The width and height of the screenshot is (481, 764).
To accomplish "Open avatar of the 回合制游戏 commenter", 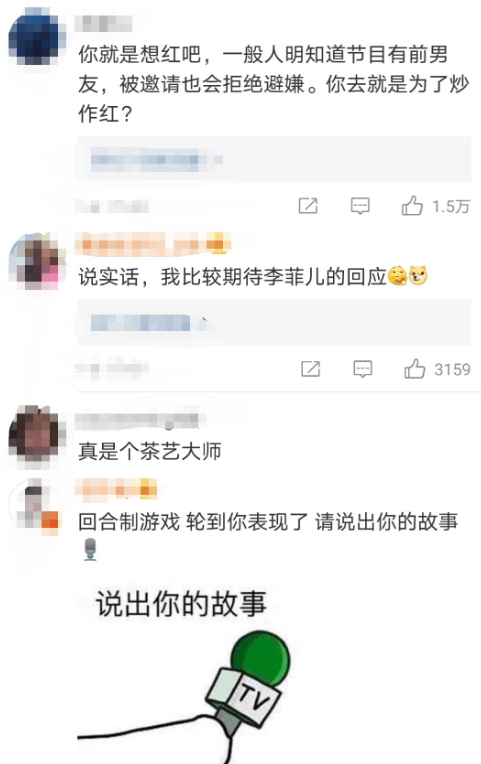I will [x=37, y=507].
